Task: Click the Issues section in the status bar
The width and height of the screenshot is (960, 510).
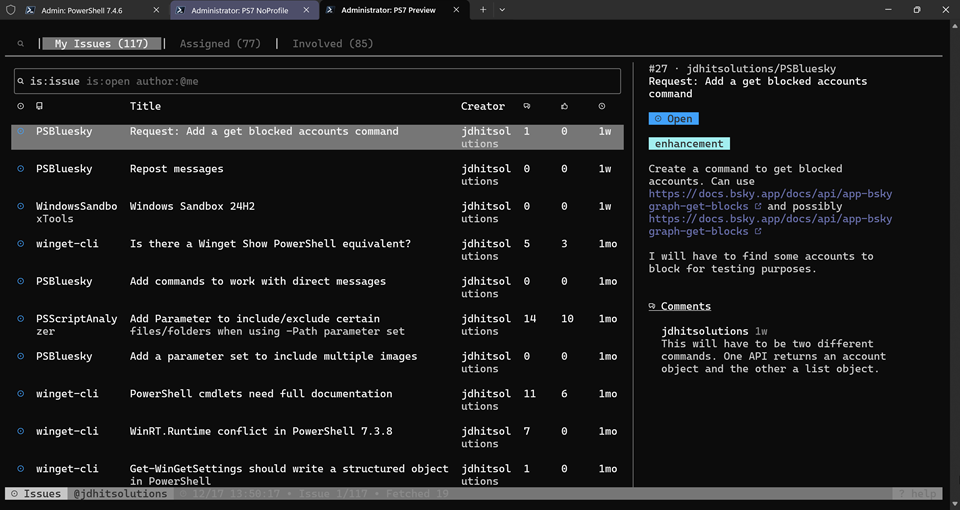Action: tap(36, 493)
